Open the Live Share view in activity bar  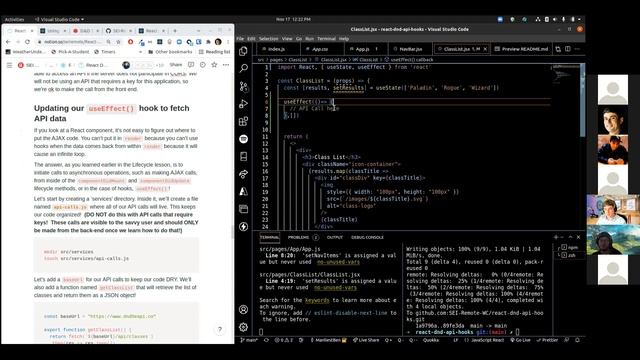pos(244,174)
